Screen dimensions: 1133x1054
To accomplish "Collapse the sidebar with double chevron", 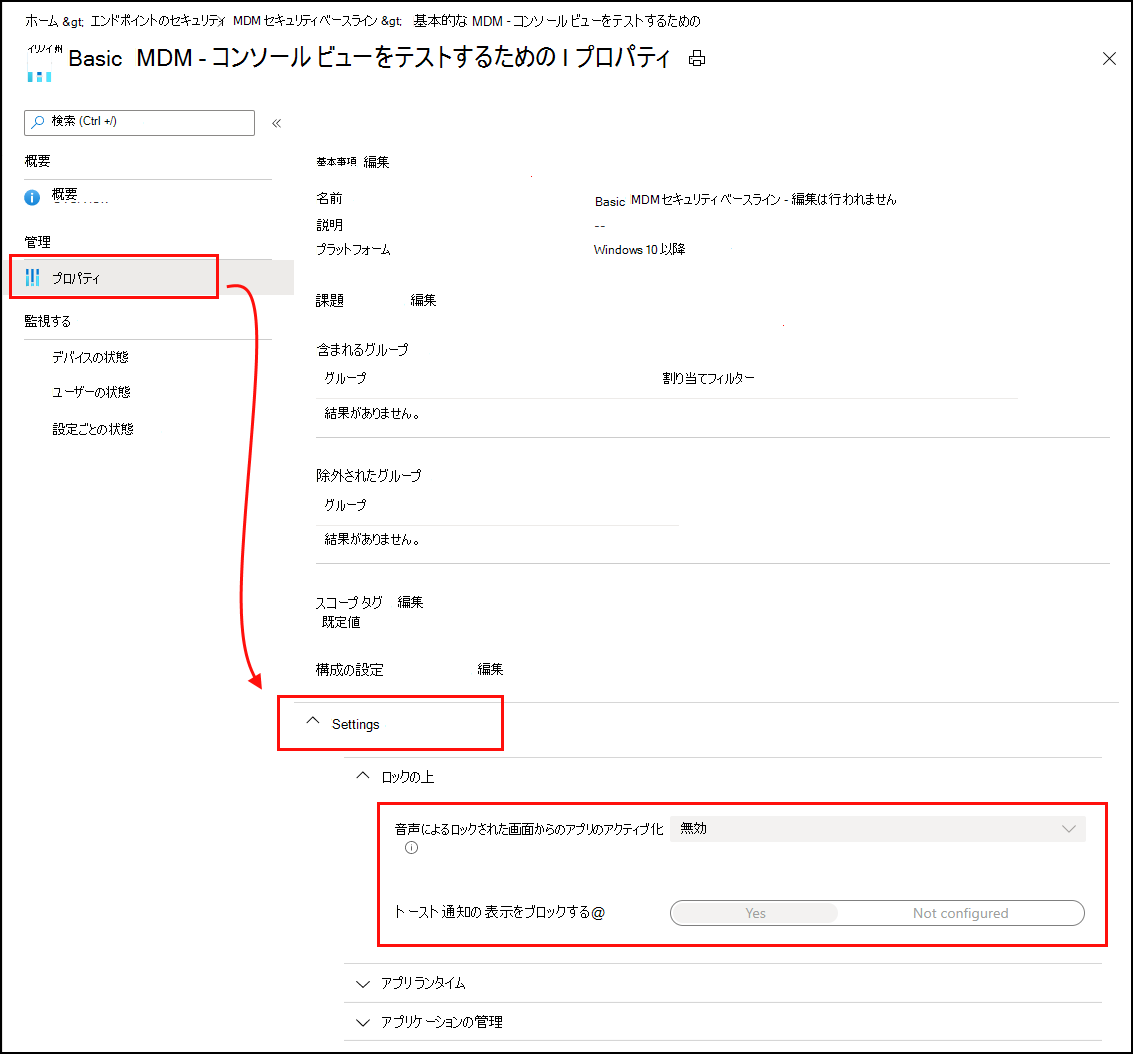I will 276,124.
